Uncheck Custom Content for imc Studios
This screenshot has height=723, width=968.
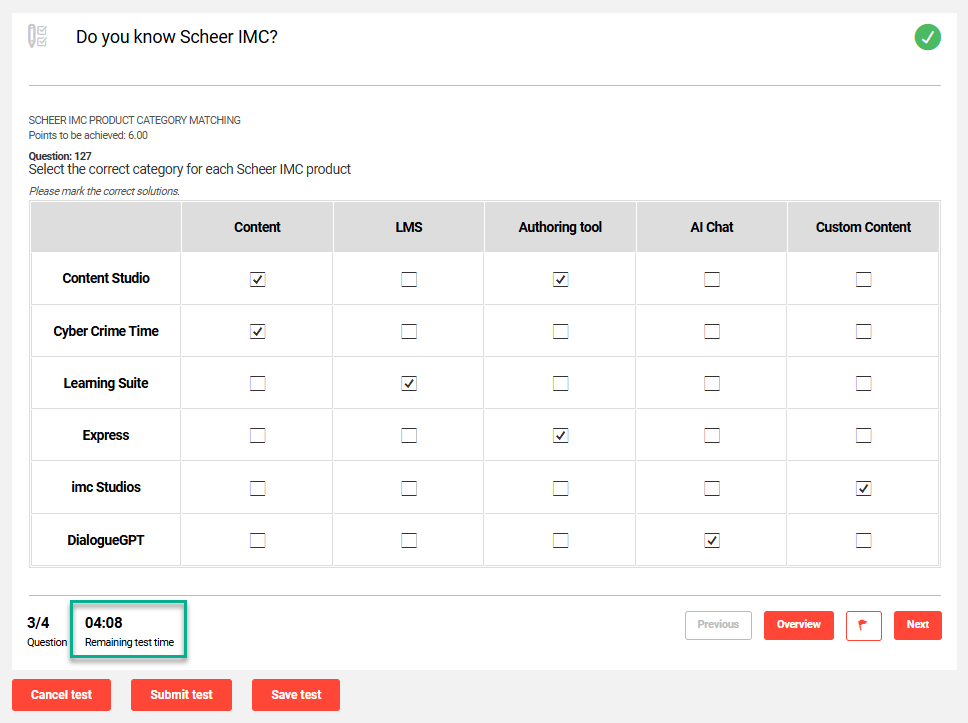pos(864,488)
